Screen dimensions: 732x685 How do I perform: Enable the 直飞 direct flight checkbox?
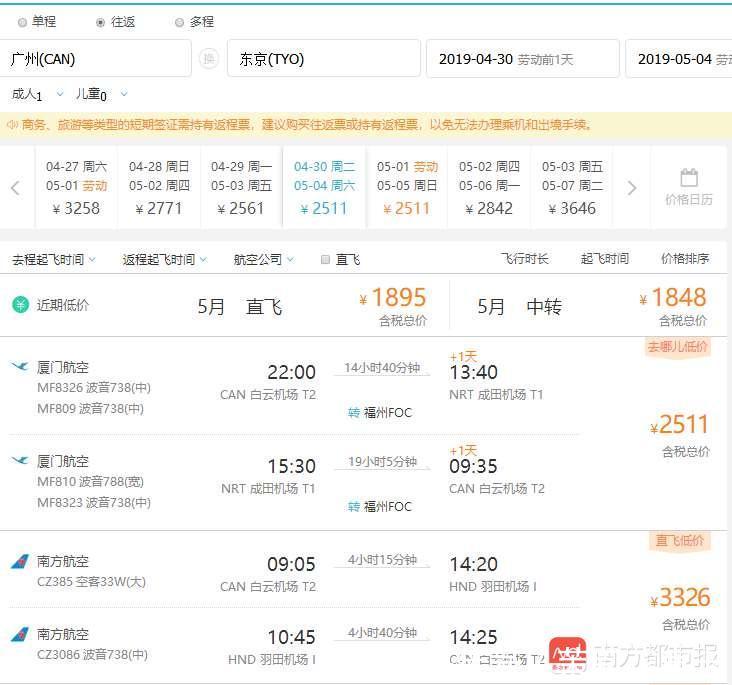point(326,260)
